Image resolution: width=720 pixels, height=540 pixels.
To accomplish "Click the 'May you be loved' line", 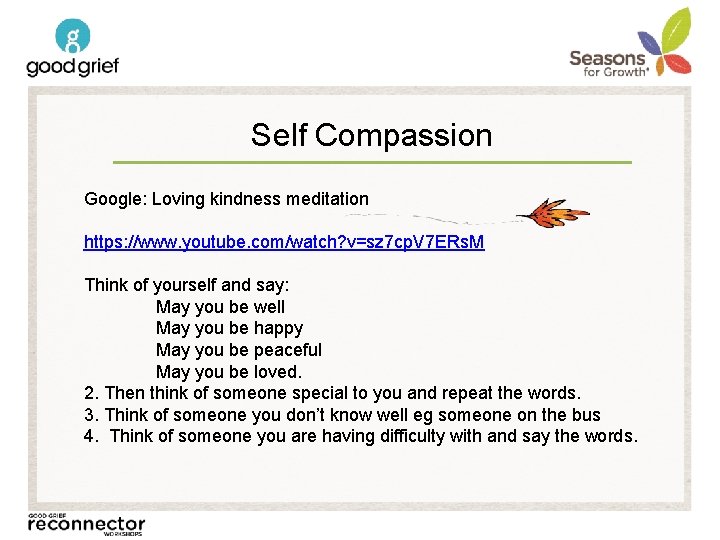I will (229, 371).
